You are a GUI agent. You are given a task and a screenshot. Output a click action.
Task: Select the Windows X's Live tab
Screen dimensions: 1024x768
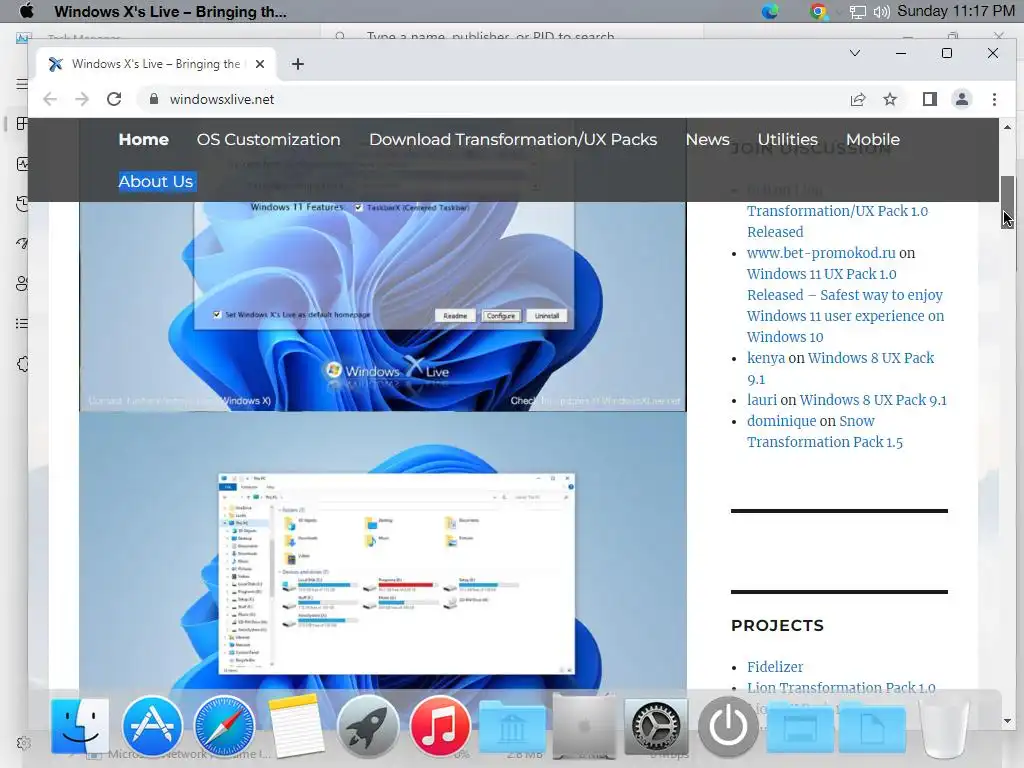[157, 64]
